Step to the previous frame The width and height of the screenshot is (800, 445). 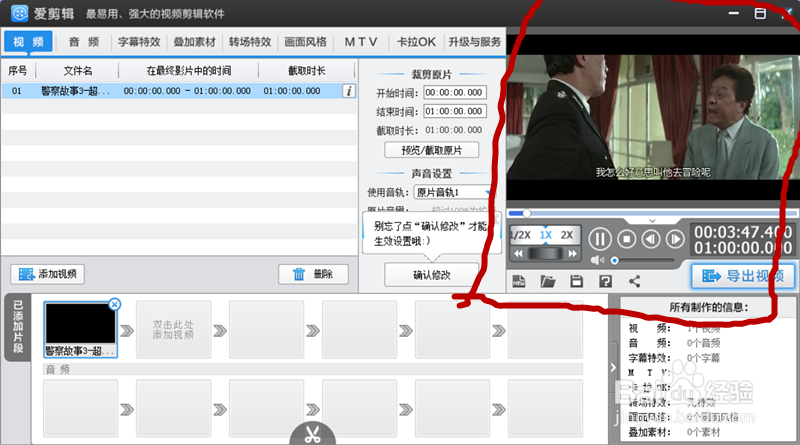click(651, 239)
